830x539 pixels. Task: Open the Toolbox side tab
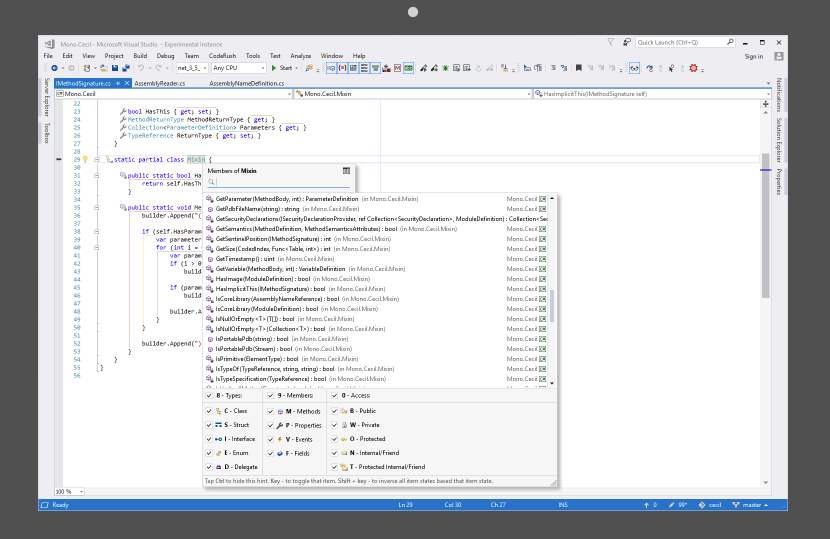coord(47,132)
